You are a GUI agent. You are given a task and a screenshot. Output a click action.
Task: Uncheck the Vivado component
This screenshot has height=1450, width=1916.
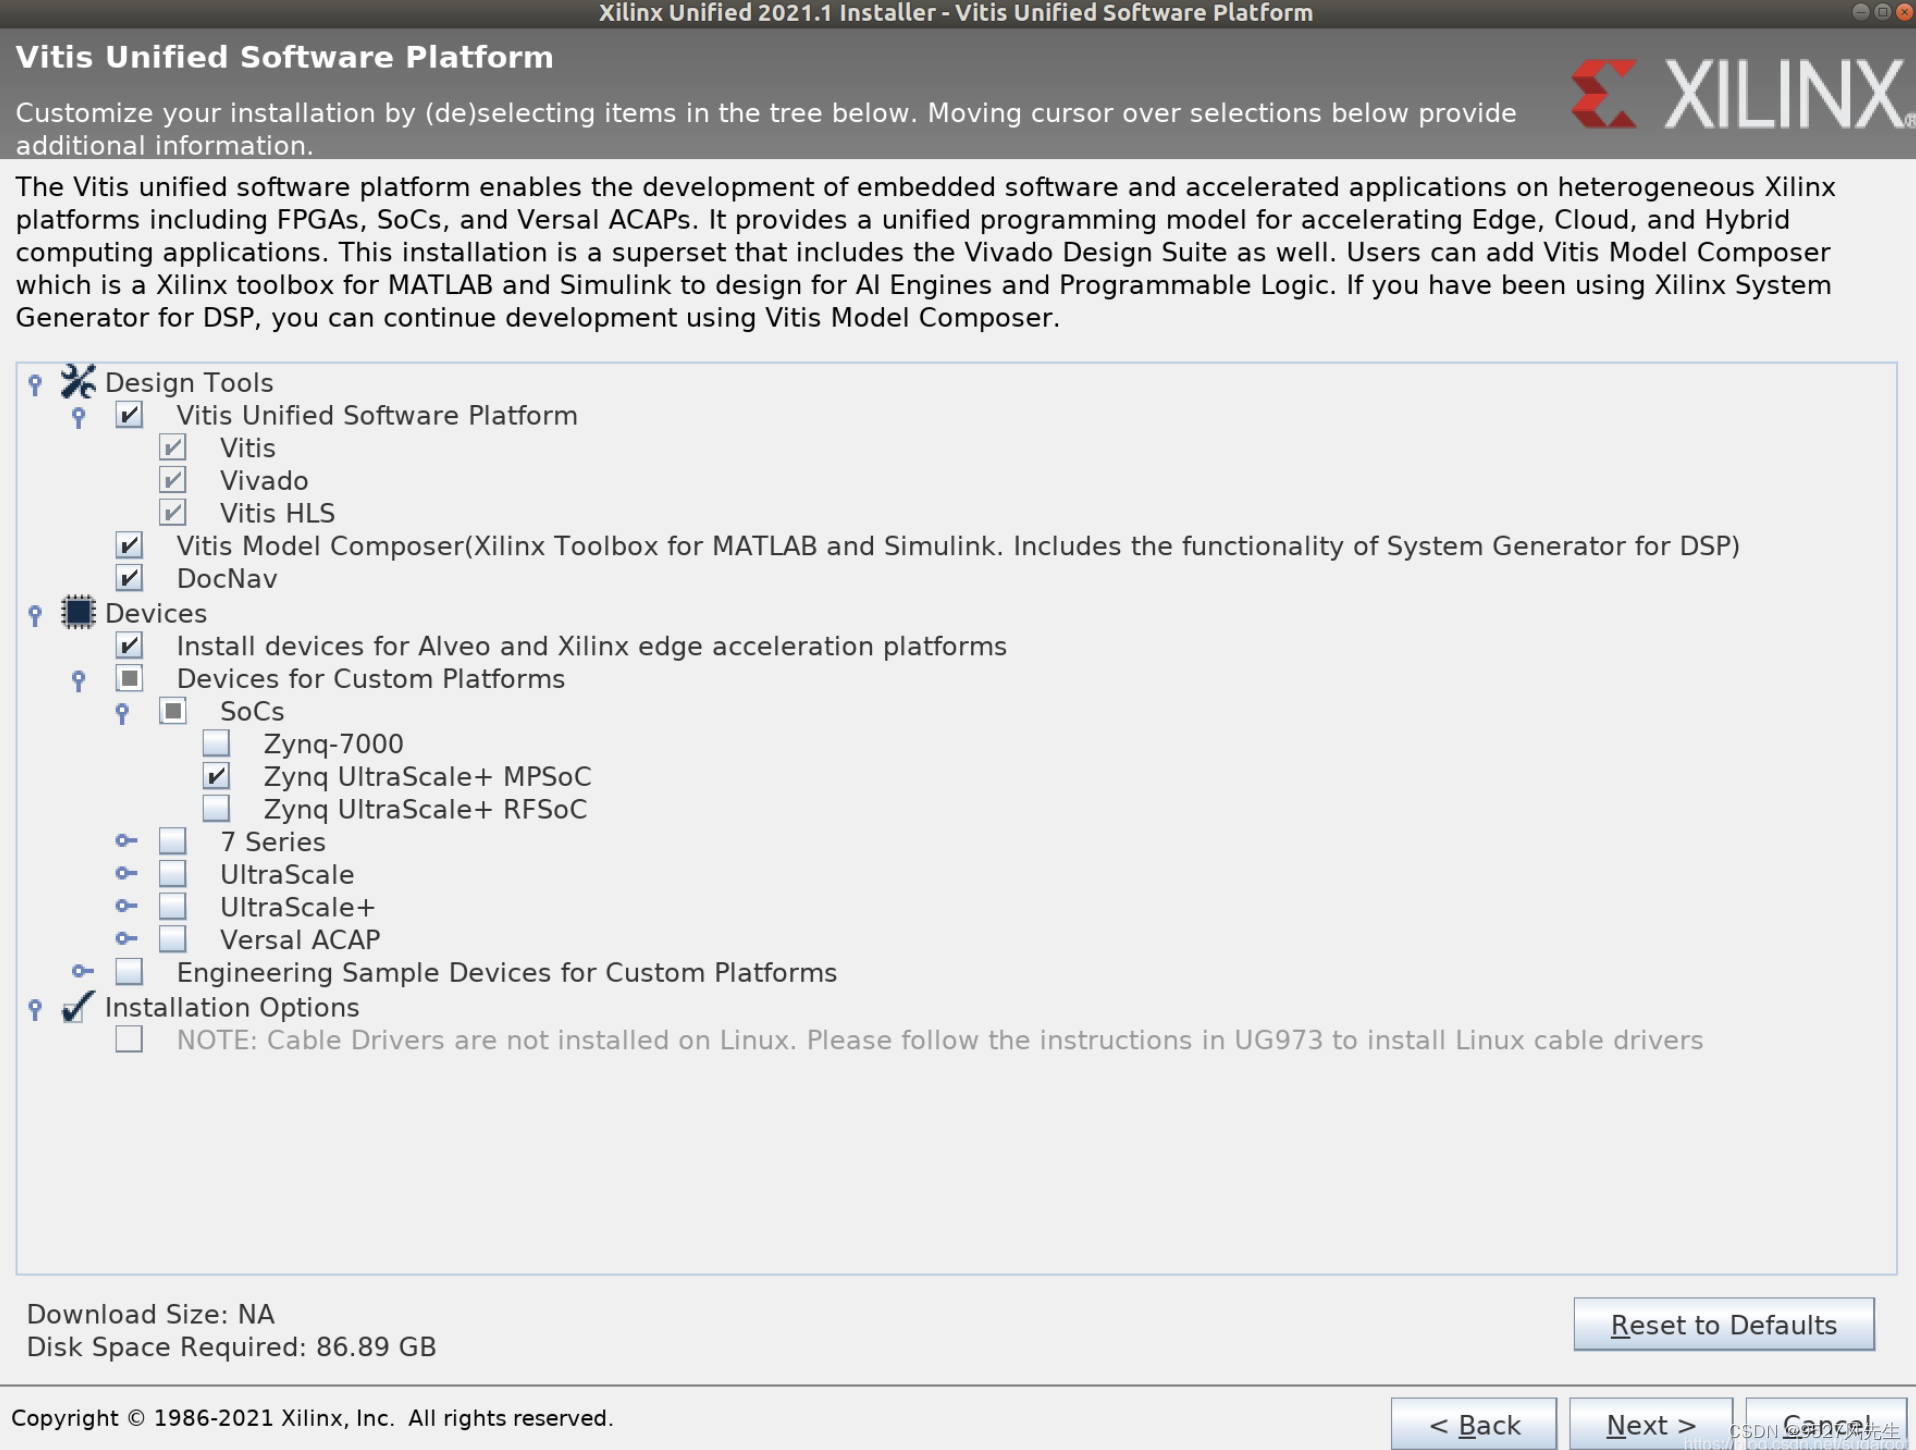pyautogui.click(x=172, y=479)
